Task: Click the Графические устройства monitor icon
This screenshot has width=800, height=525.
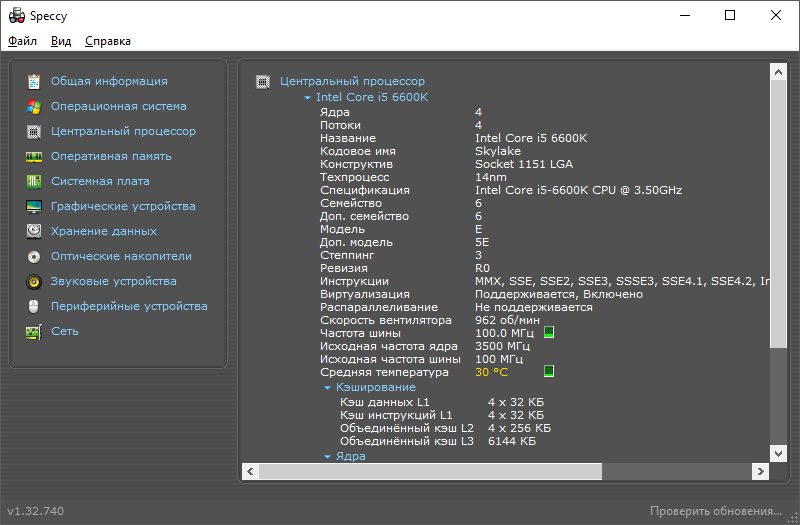Action: (34, 207)
